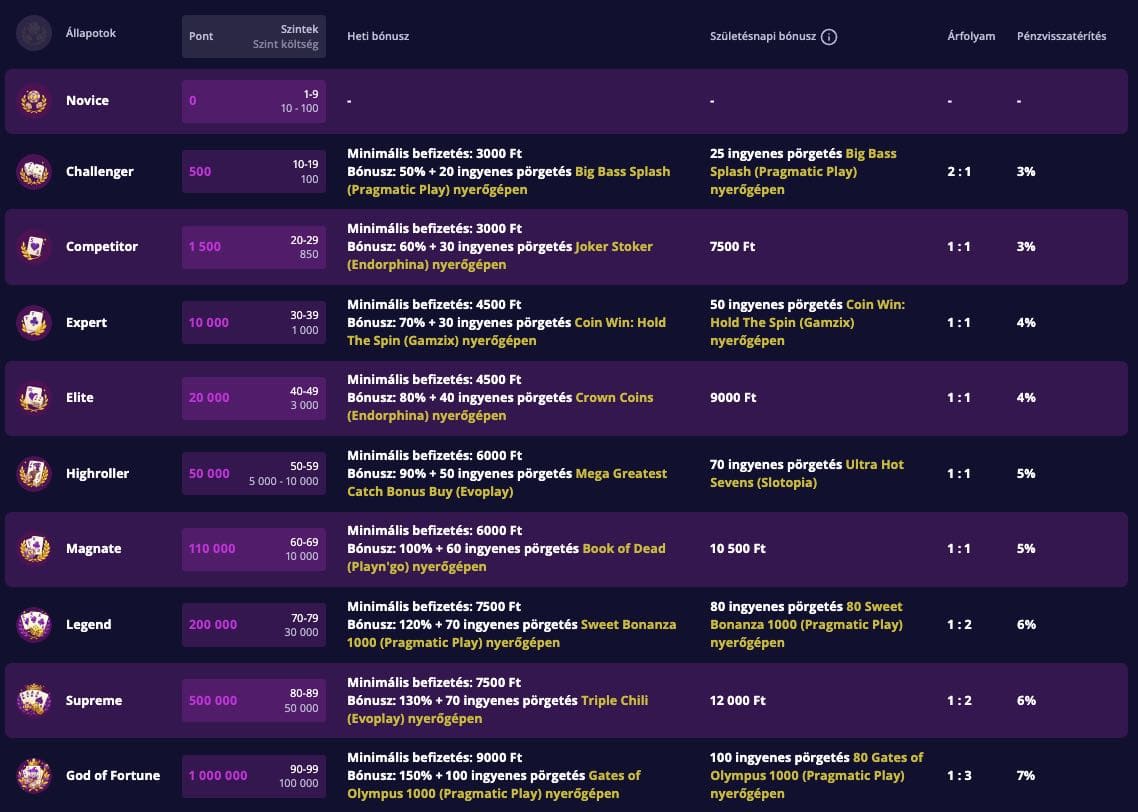The width and height of the screenshot is (1138, 812).
Task: Click the Expert rank badge icon
Action: (34, 323)
